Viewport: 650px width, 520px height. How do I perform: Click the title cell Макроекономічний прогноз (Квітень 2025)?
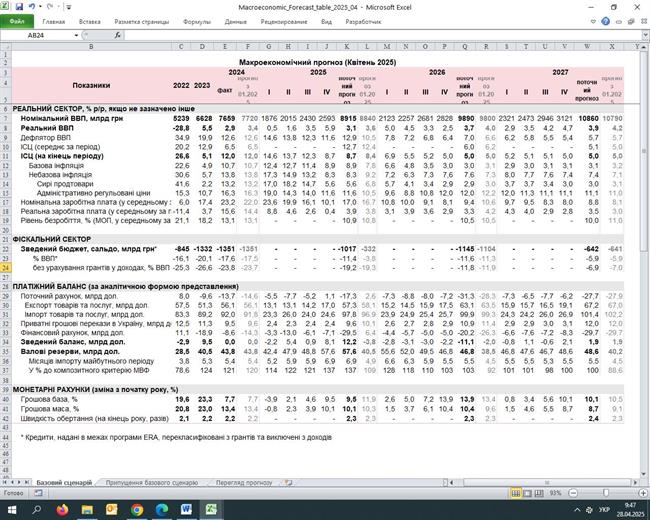tap(318, 62)
